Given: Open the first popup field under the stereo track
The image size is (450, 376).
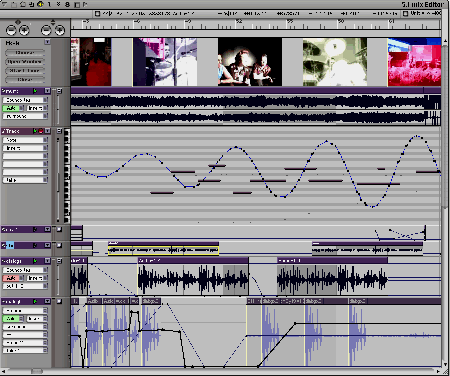Looking at the screenshot, I should coord(25,100).
